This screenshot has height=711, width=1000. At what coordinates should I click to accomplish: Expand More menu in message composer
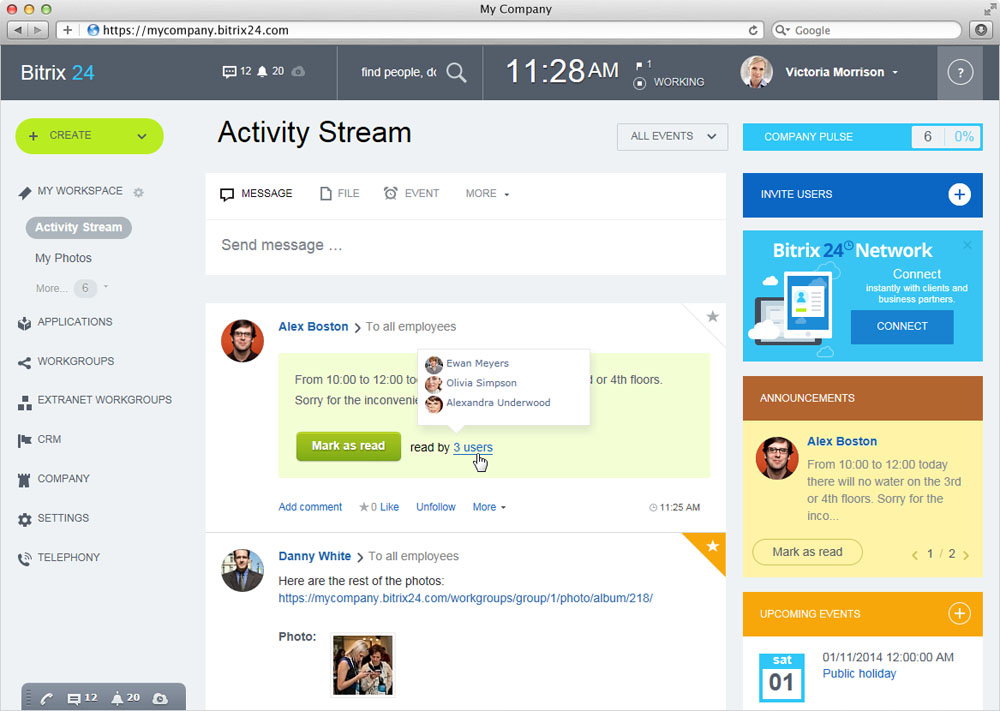487,193
